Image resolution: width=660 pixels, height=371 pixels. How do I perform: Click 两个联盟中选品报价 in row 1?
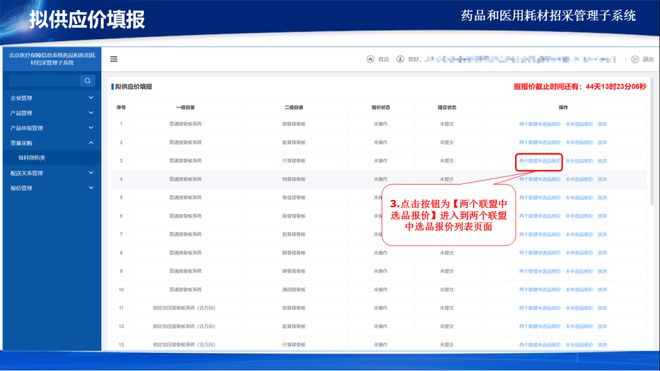point(539,124)
